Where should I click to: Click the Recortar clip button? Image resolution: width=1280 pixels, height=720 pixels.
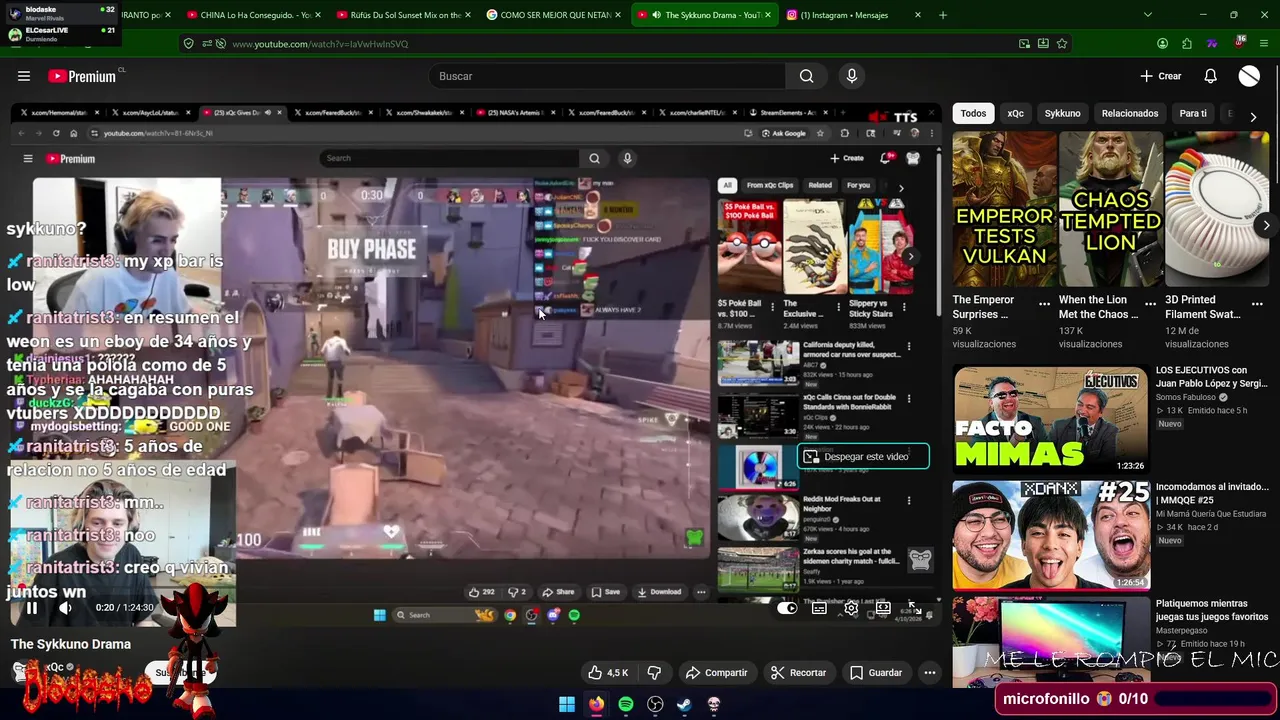[x=798, y=673]
